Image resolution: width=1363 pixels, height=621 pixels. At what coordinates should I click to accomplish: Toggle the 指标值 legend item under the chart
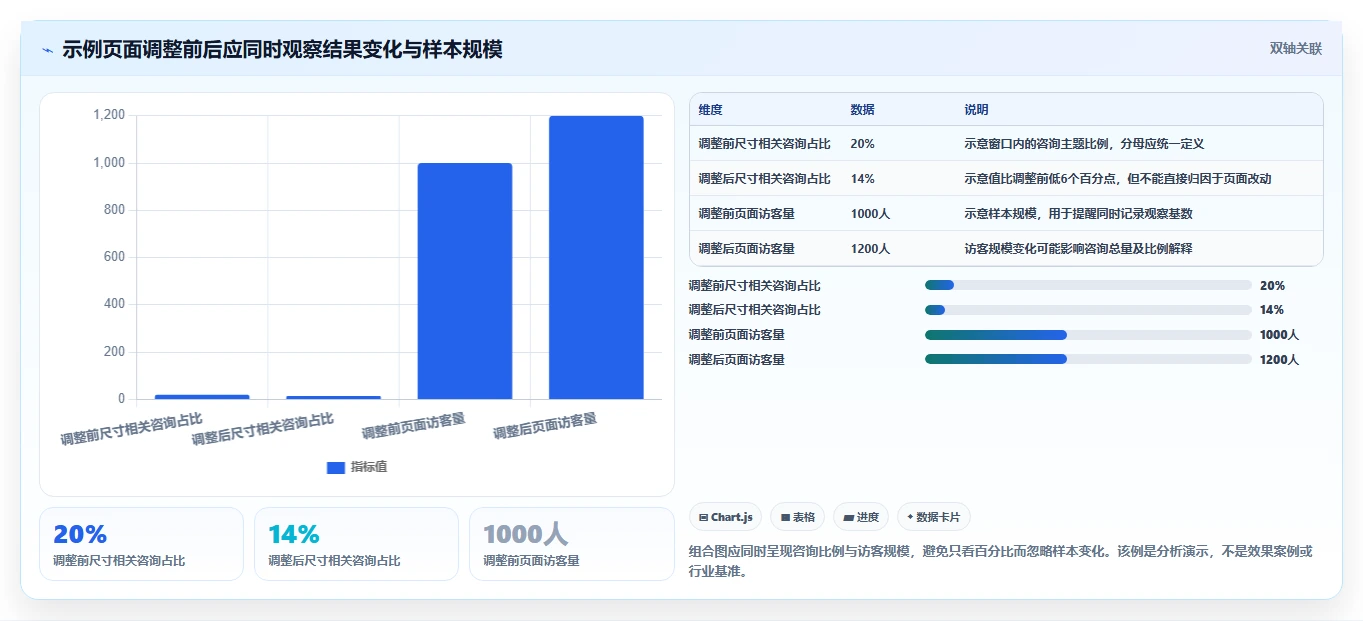357,467
